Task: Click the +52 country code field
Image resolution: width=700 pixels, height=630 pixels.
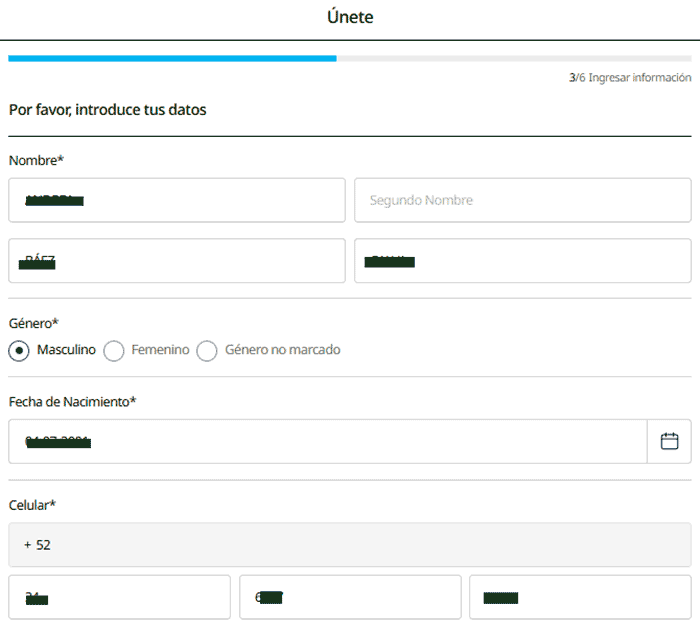Action: coord(349,545)
